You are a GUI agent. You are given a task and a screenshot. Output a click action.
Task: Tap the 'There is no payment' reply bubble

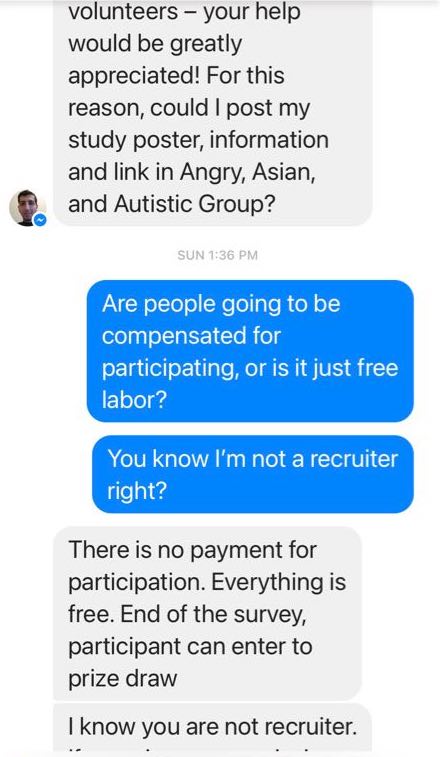tap(207, 613)
